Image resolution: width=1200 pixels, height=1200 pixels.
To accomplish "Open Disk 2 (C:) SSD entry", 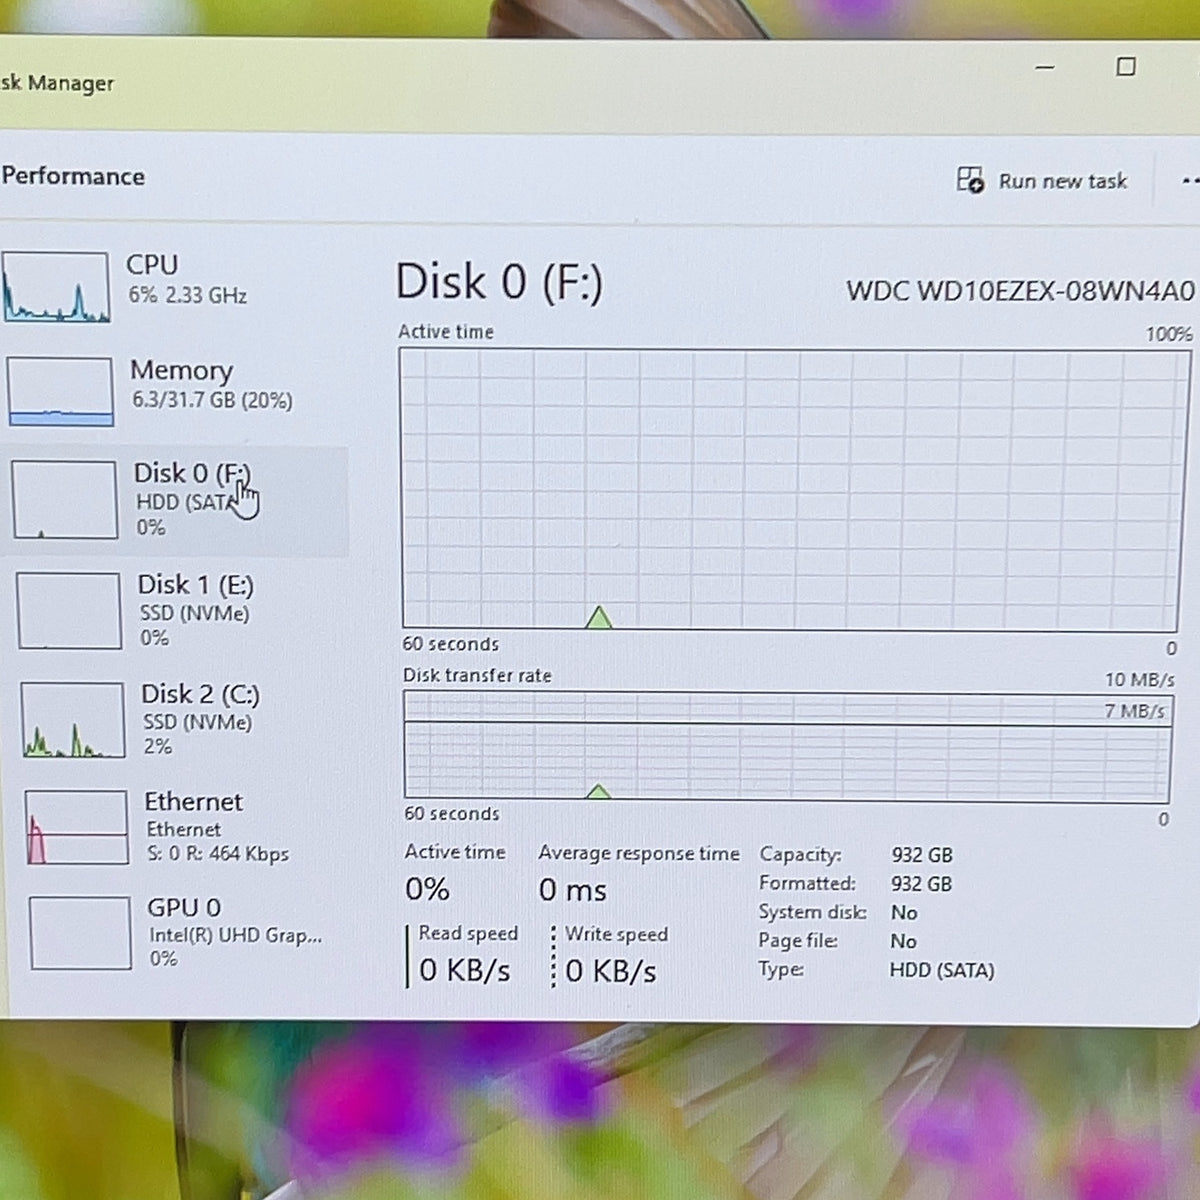I will tap(180, 719).
